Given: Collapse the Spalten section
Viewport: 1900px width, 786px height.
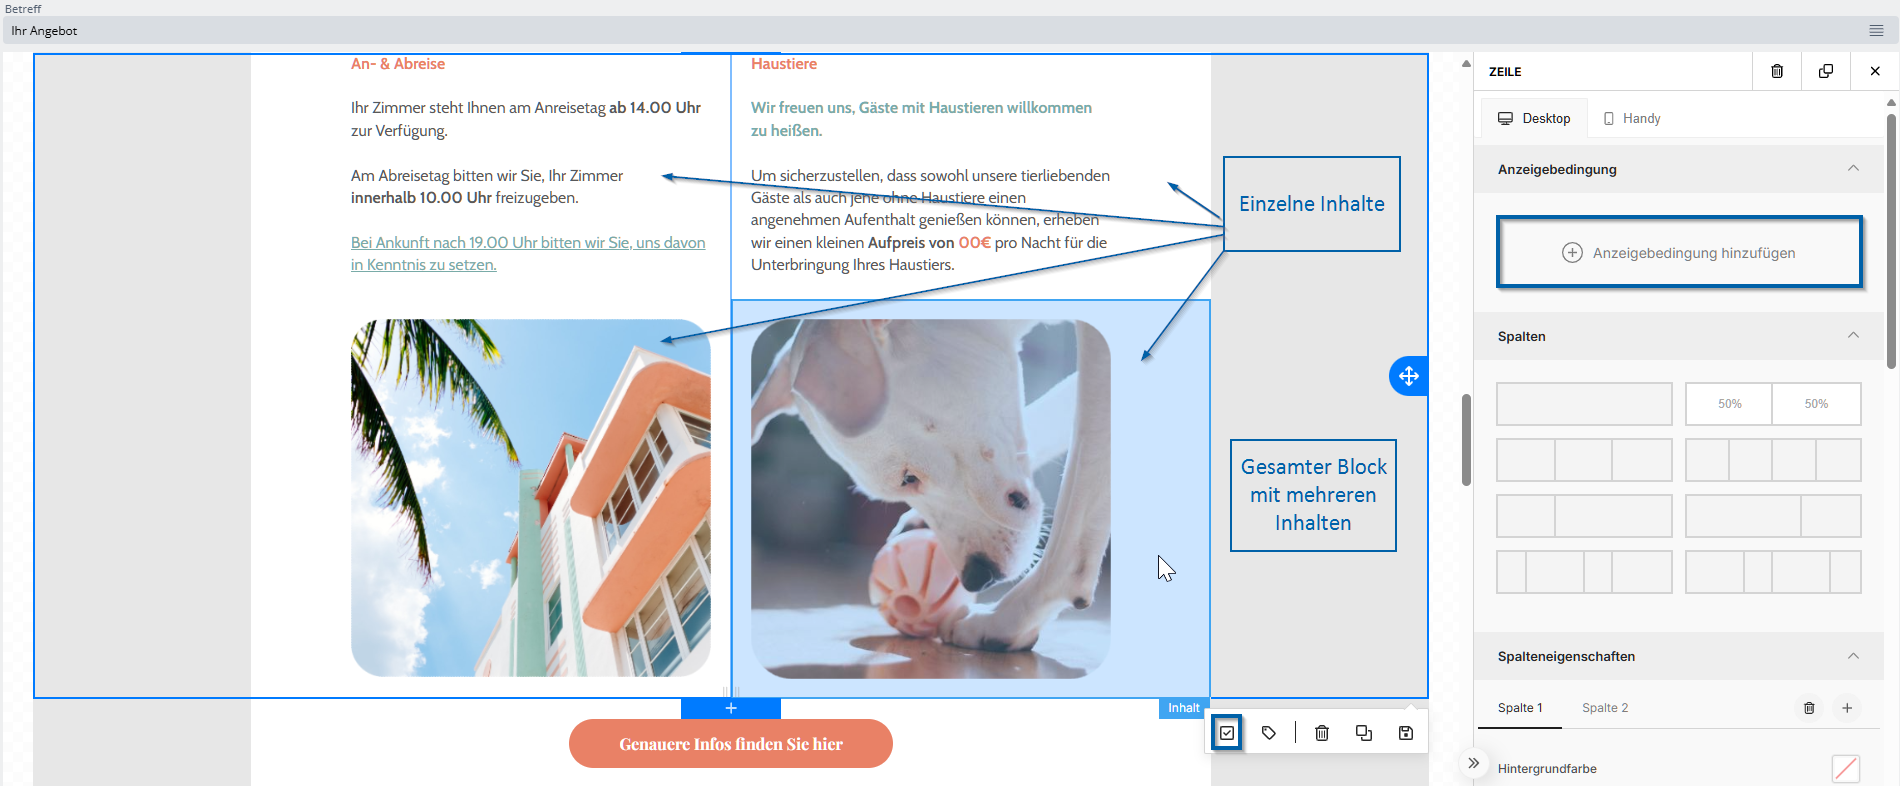Looking at the screenshot, I should point(1853,336).
